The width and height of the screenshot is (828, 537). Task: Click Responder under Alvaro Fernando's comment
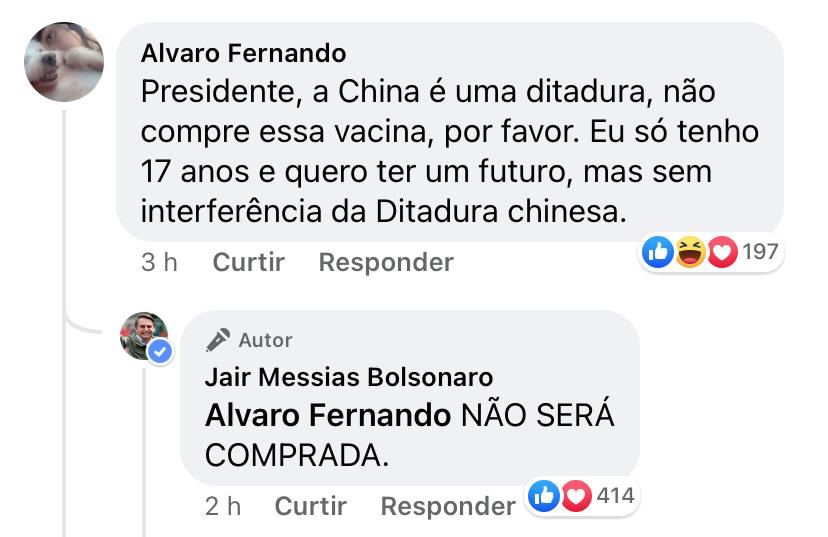(x=386, y=262)
